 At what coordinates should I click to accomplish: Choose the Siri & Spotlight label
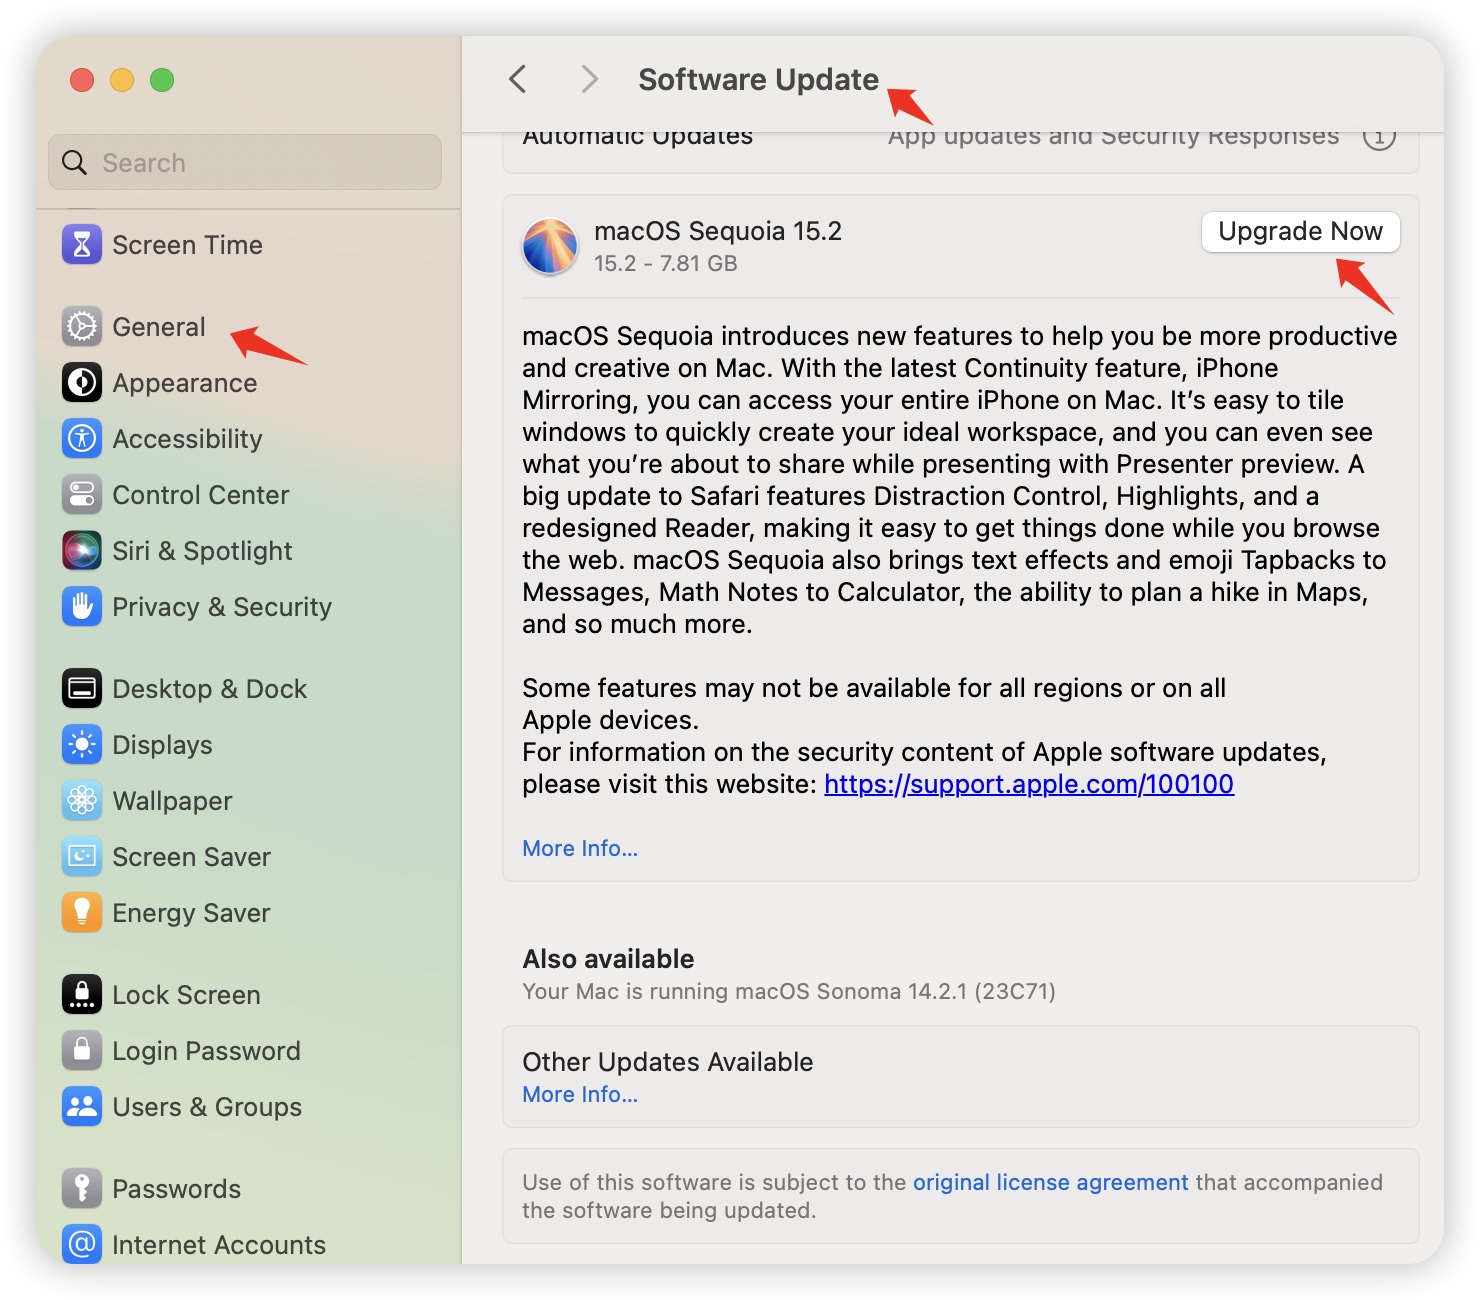pyautogui.click(x=202, y=551)
